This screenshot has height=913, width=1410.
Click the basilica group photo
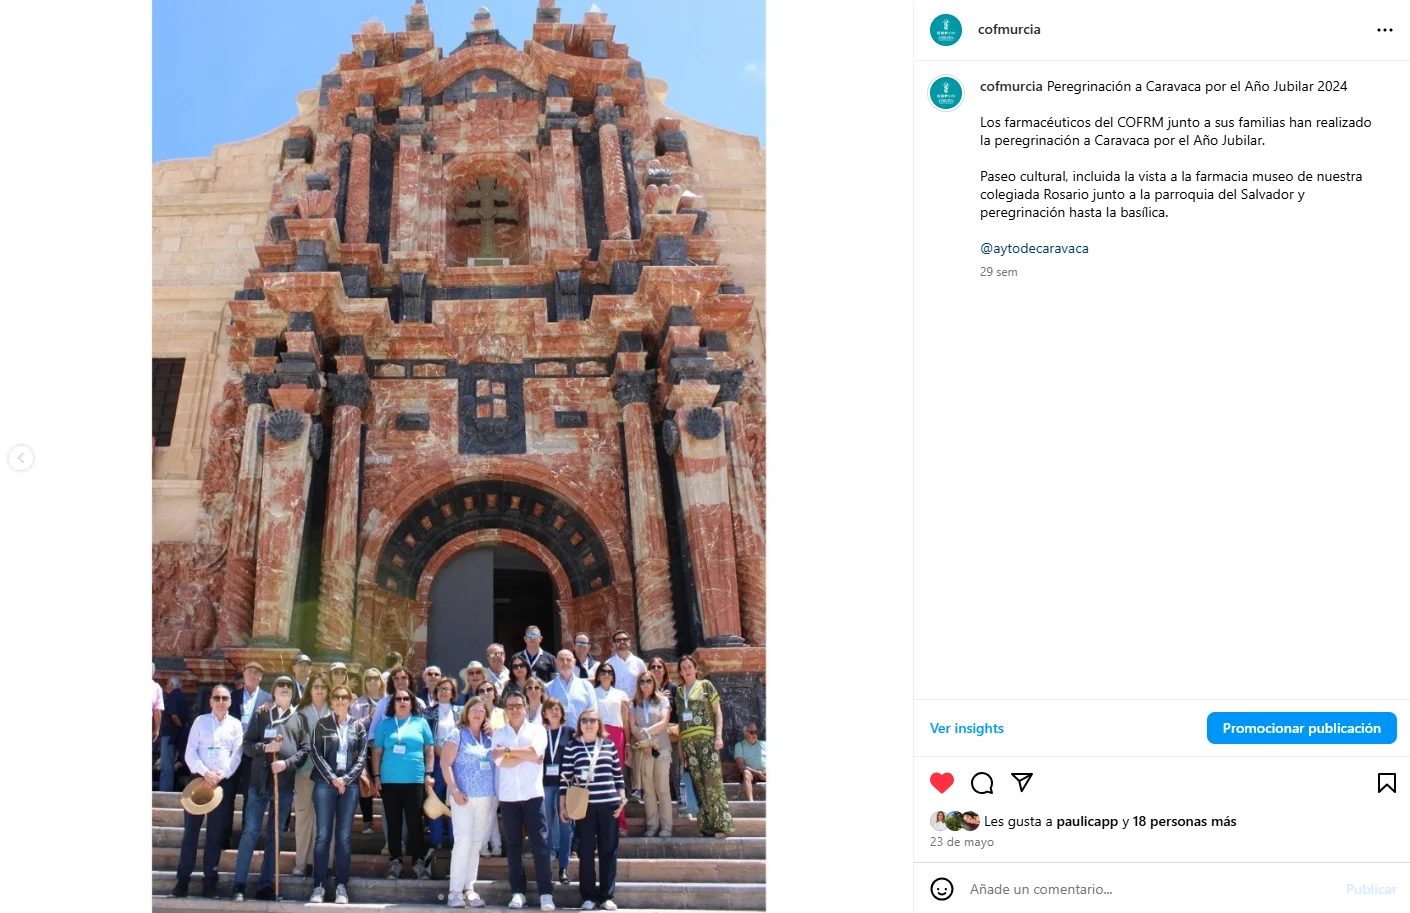(459, 456)
